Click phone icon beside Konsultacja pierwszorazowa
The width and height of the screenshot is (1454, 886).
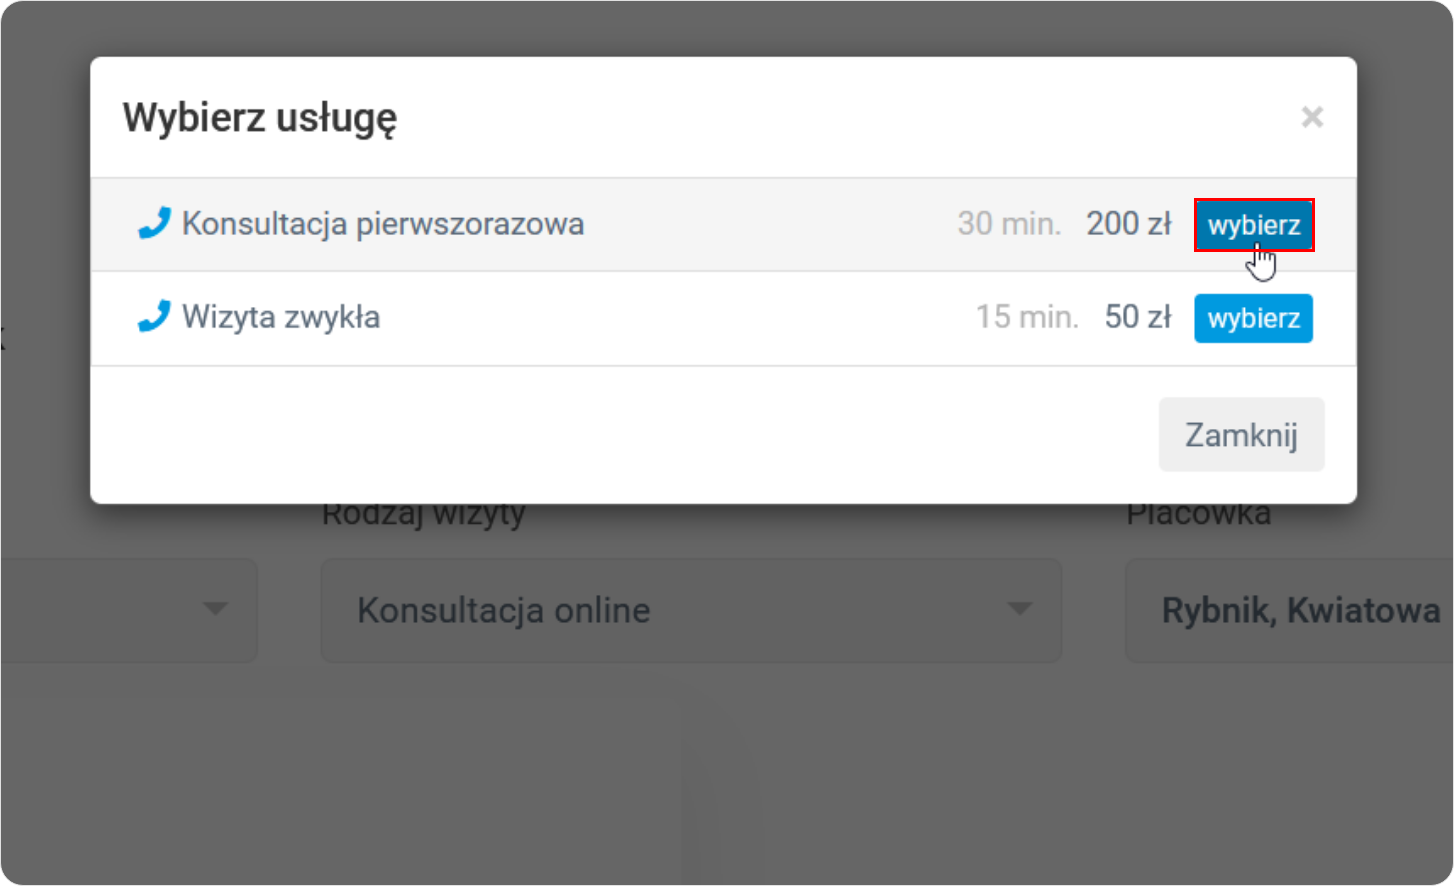[x=154, y=223]
